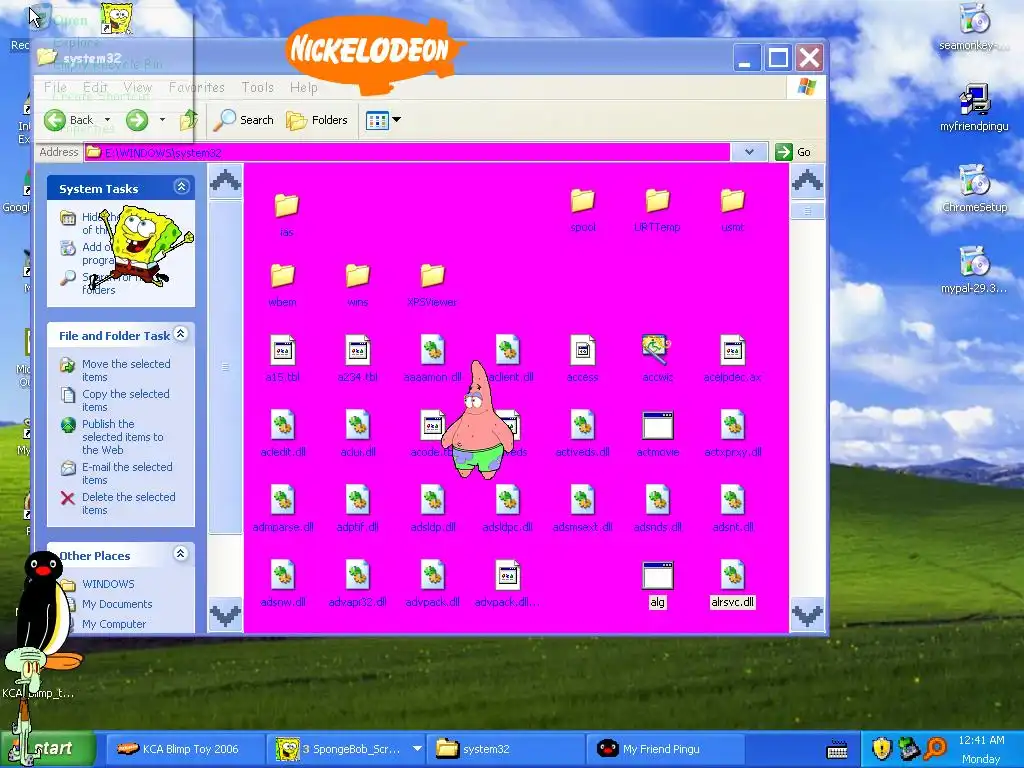Click the address bar path field

click(407, 152)
